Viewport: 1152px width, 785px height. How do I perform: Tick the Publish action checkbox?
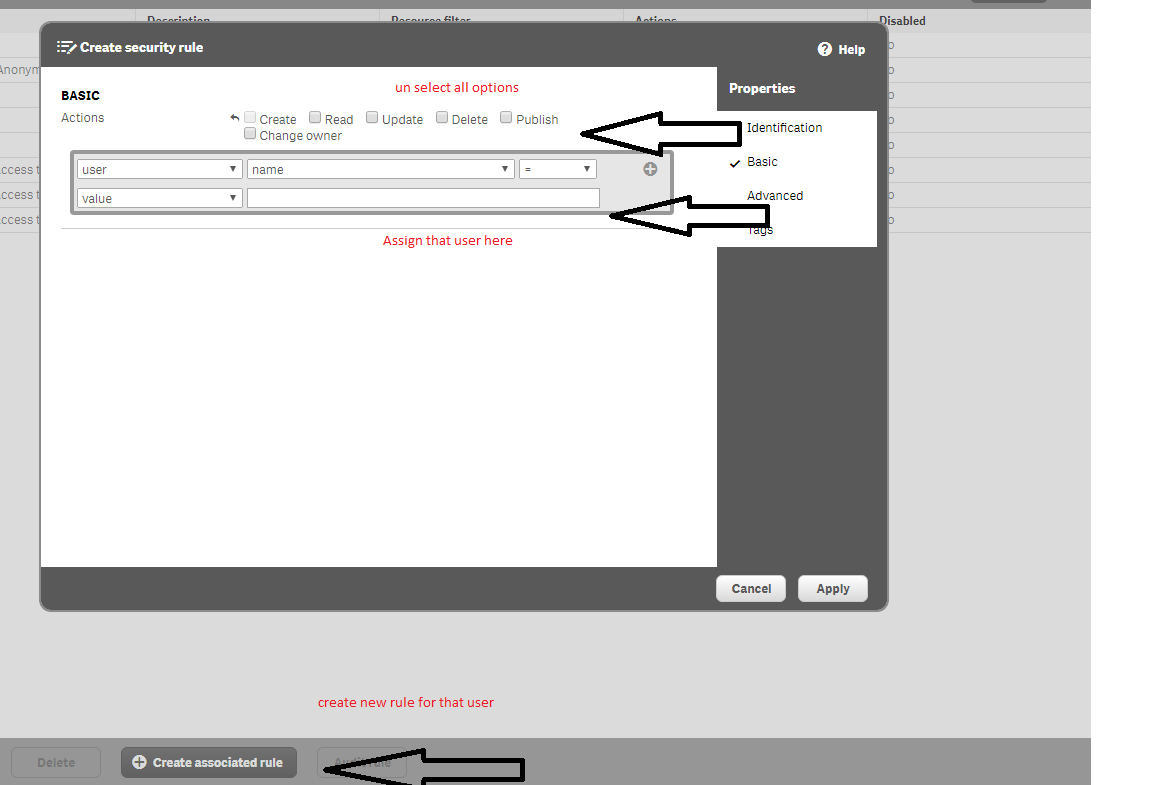point(506,118)
